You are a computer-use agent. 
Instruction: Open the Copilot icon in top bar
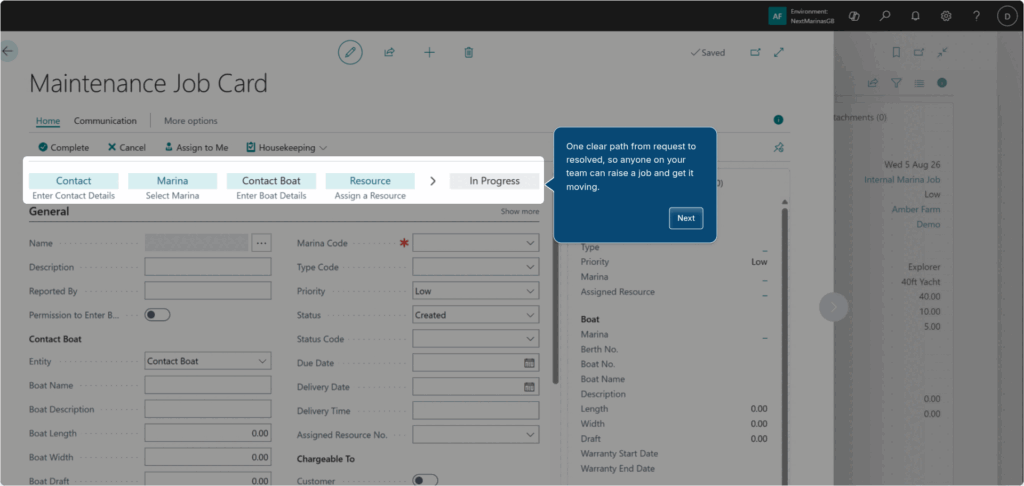854,16
